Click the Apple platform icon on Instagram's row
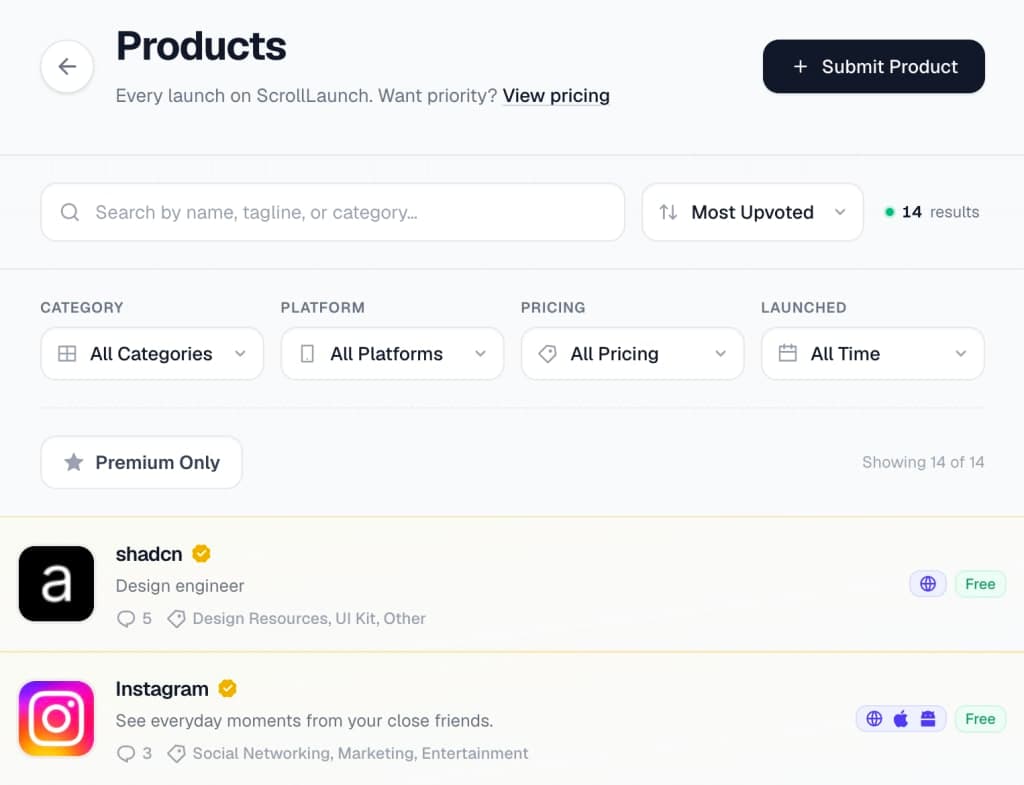1024x785 pixels. point(901,718)
